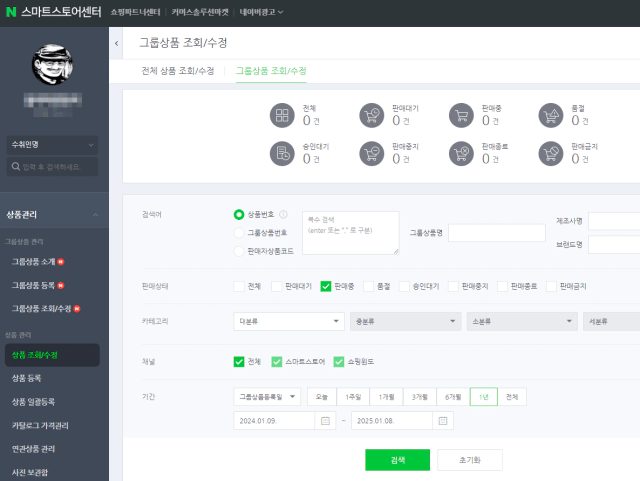
Task: Open the 세분류 category dropdown
Action: click(611, 321)
